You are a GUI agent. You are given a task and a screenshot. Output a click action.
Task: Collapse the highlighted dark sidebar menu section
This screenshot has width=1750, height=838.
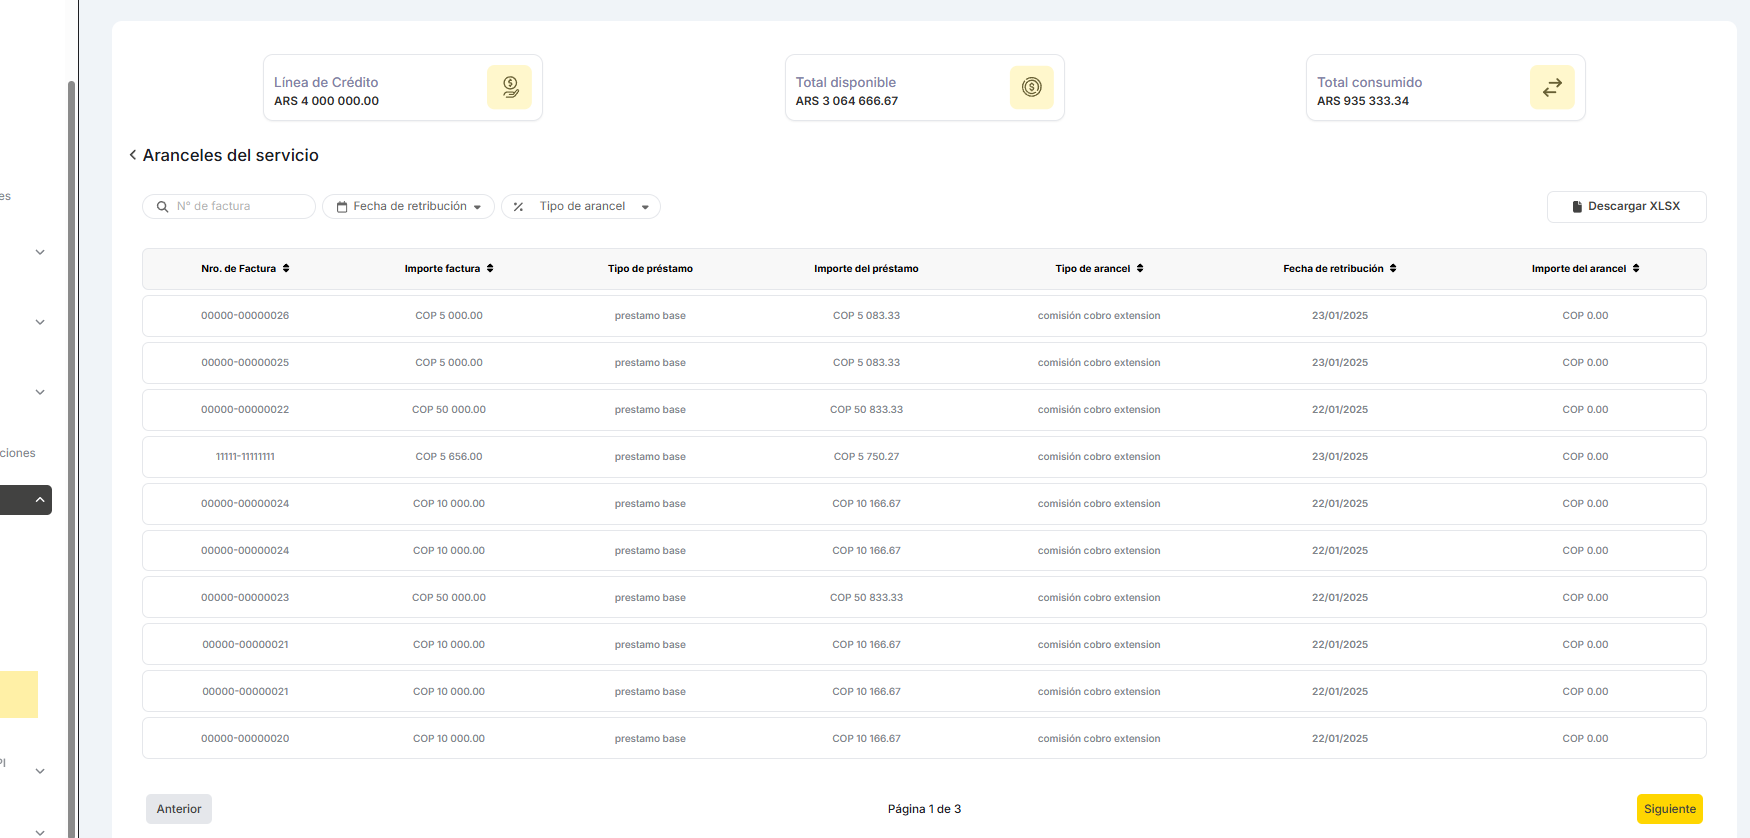[x=40, y=500]
